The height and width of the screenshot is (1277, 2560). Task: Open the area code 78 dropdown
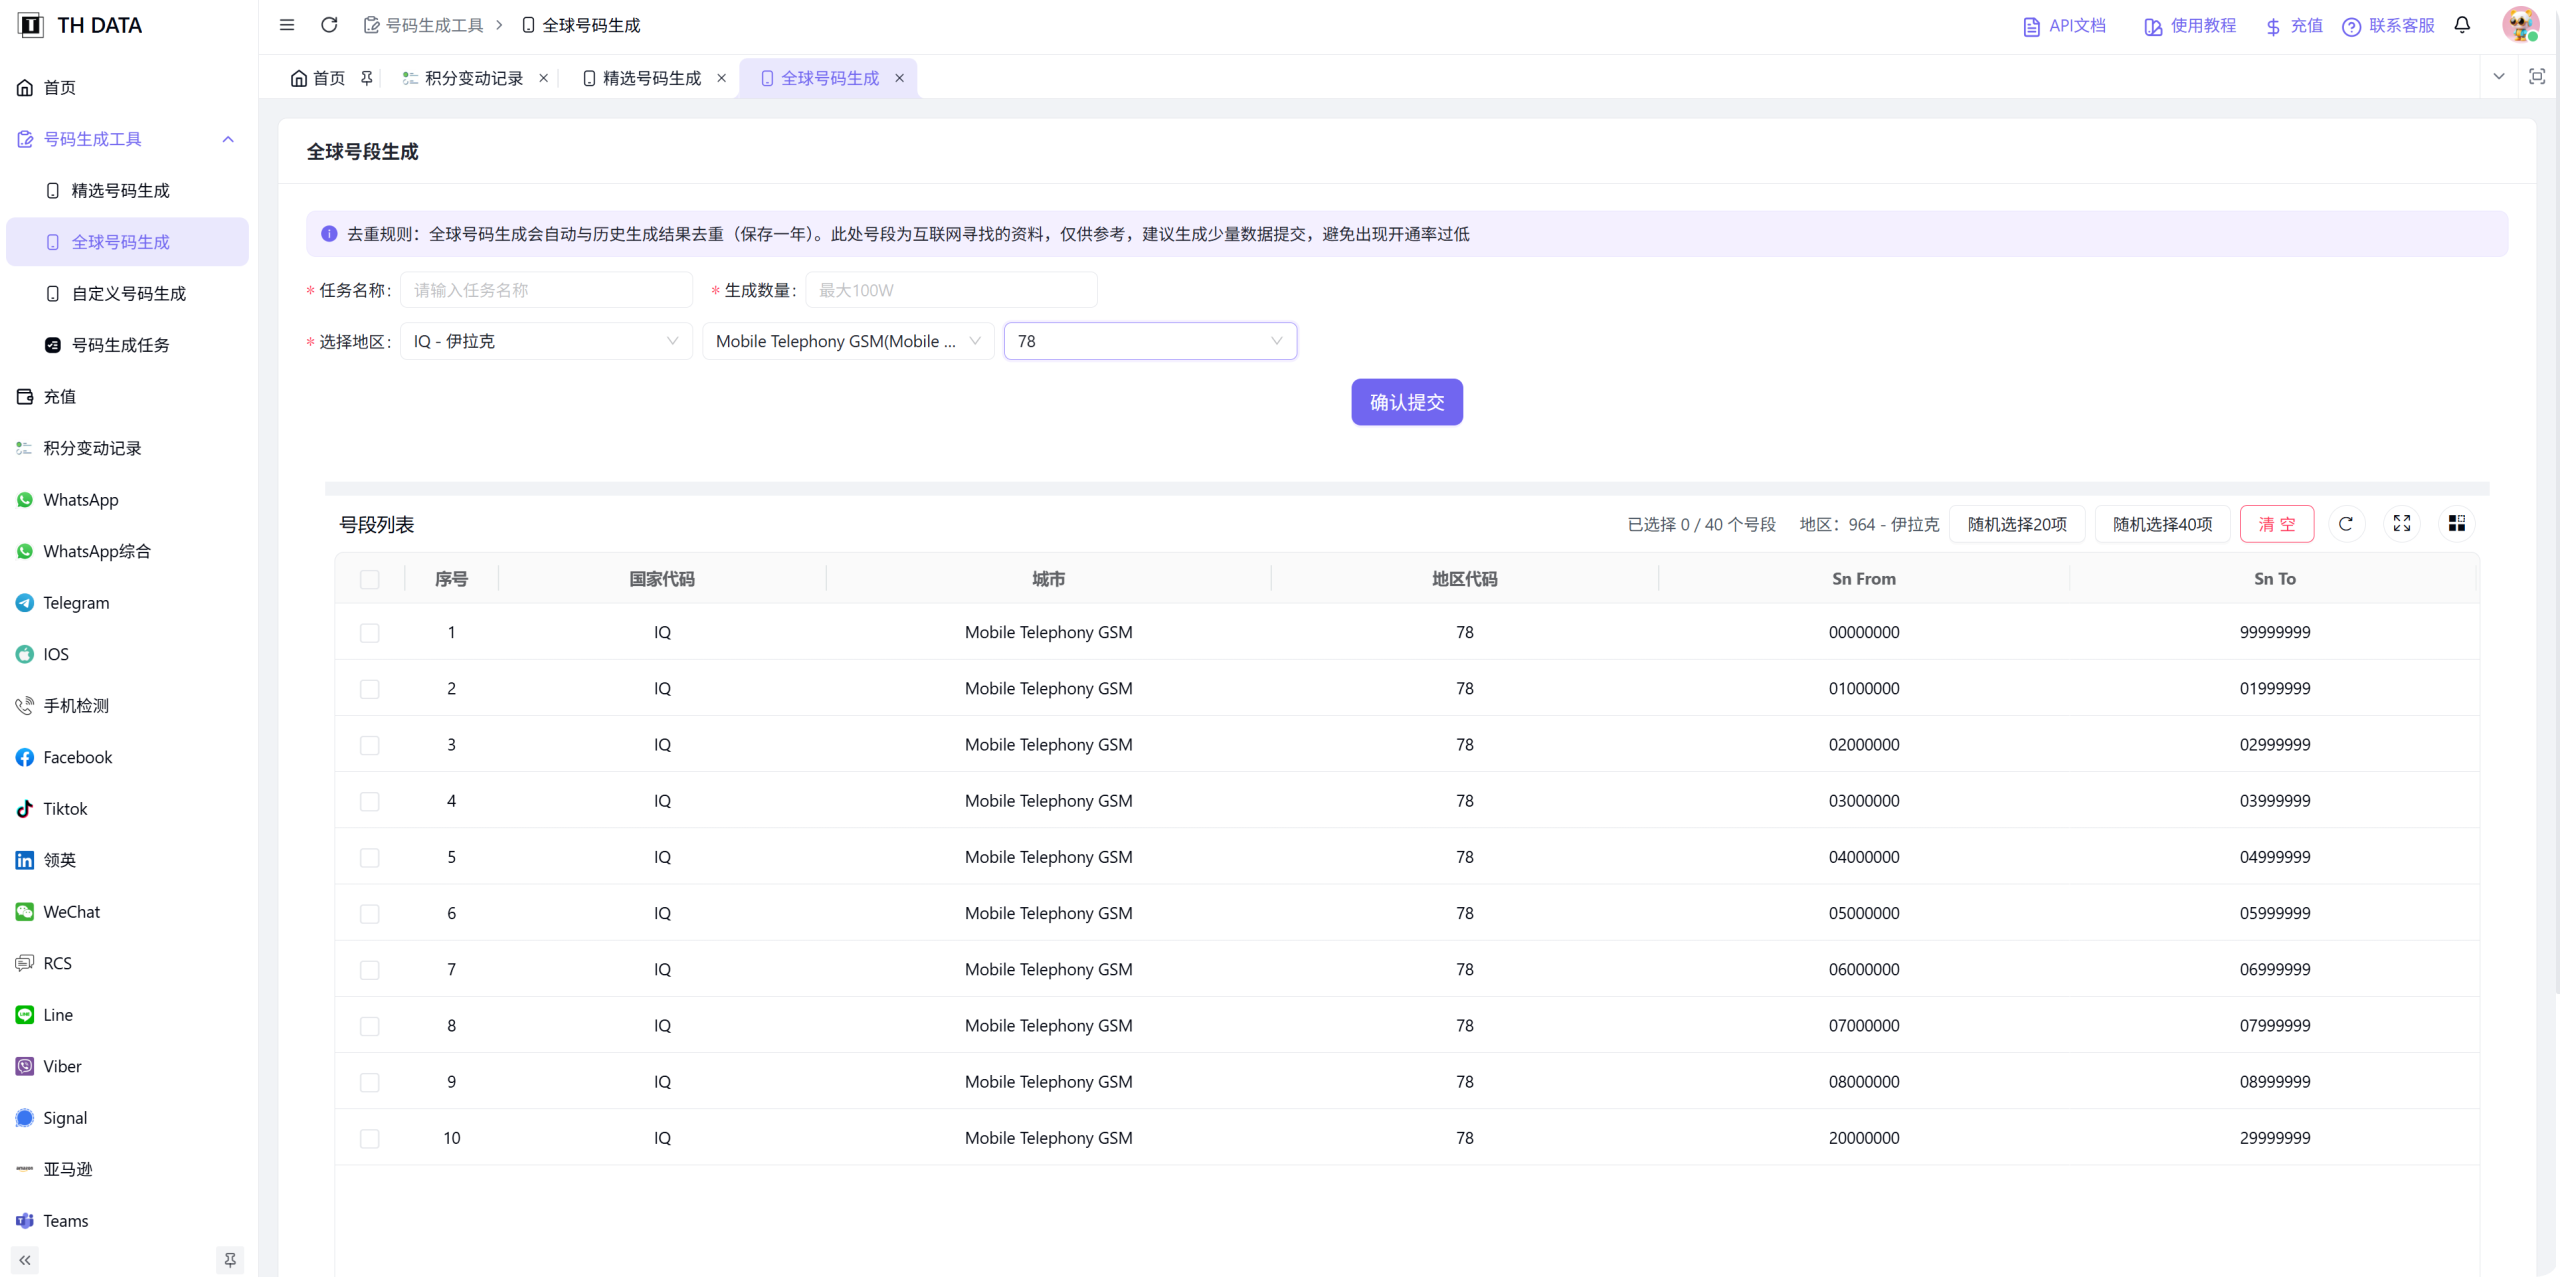(1150, 342)
